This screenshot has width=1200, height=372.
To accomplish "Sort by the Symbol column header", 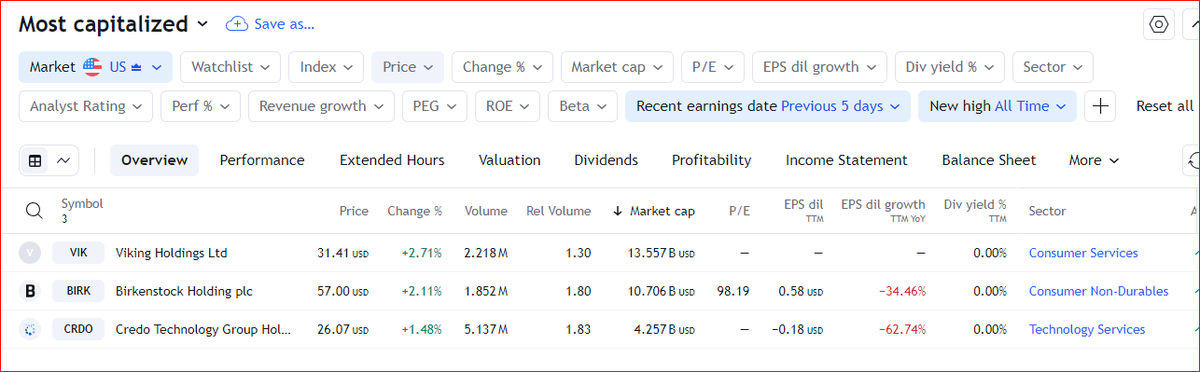I will (82, 204).
